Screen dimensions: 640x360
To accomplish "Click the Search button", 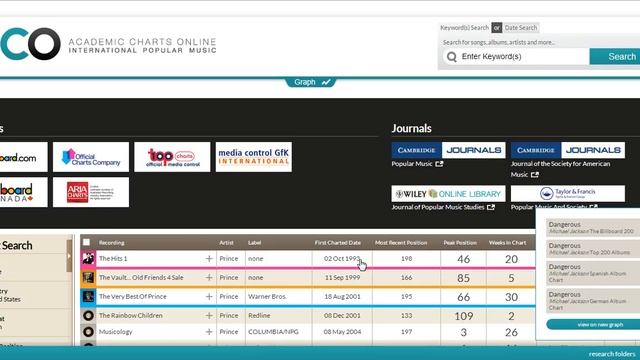I will 615,56.
